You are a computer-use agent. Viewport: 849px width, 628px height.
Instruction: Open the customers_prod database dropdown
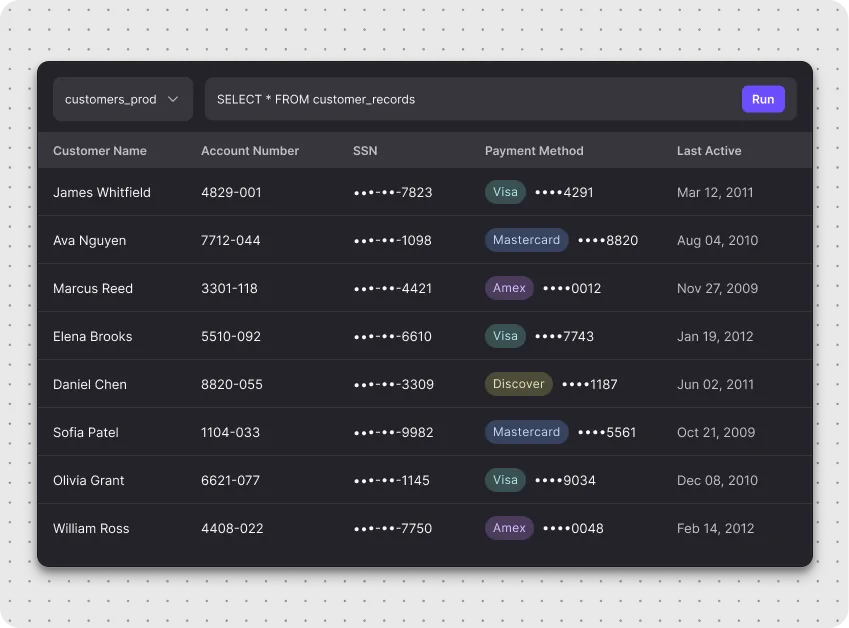click(x=123, y=99)
